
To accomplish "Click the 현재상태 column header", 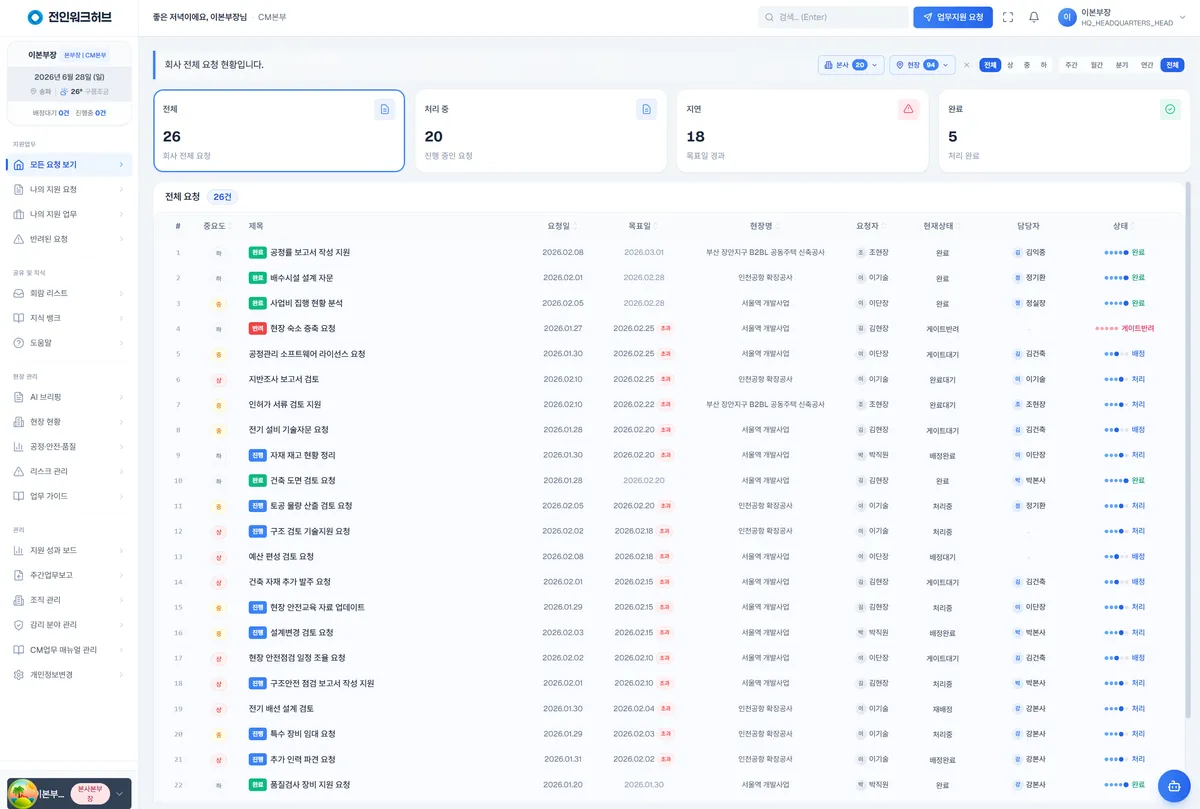I will click(942, 226).
